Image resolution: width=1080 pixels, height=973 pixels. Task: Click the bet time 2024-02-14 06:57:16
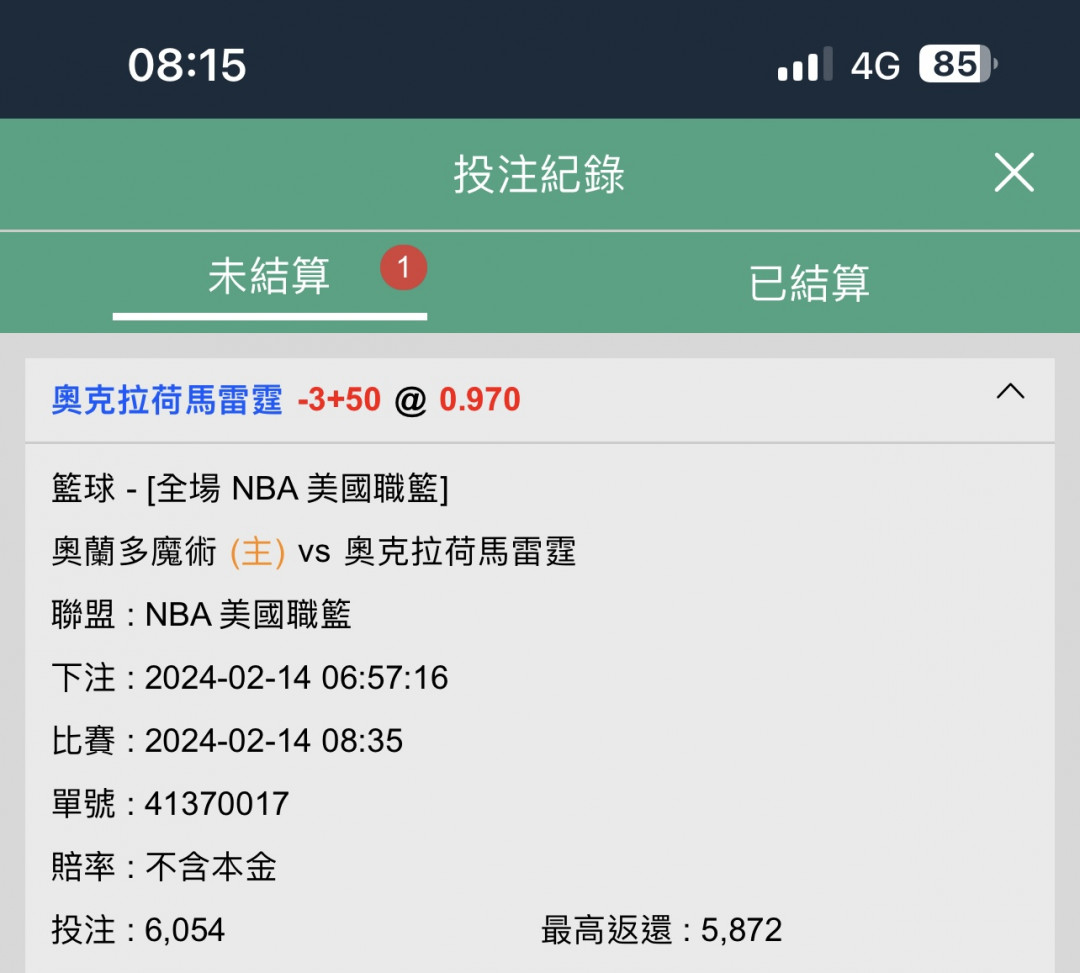pyautogui.click(x=296, y=678)
